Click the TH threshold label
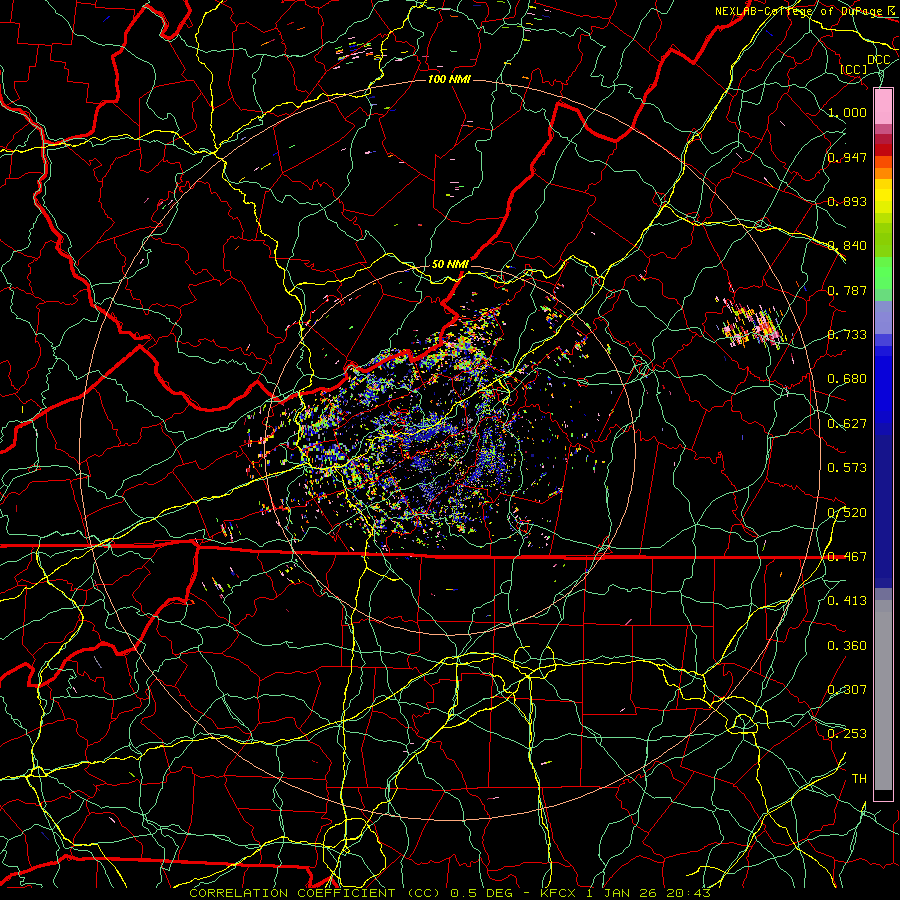The image size is (900, 900). tap(859, 779)
